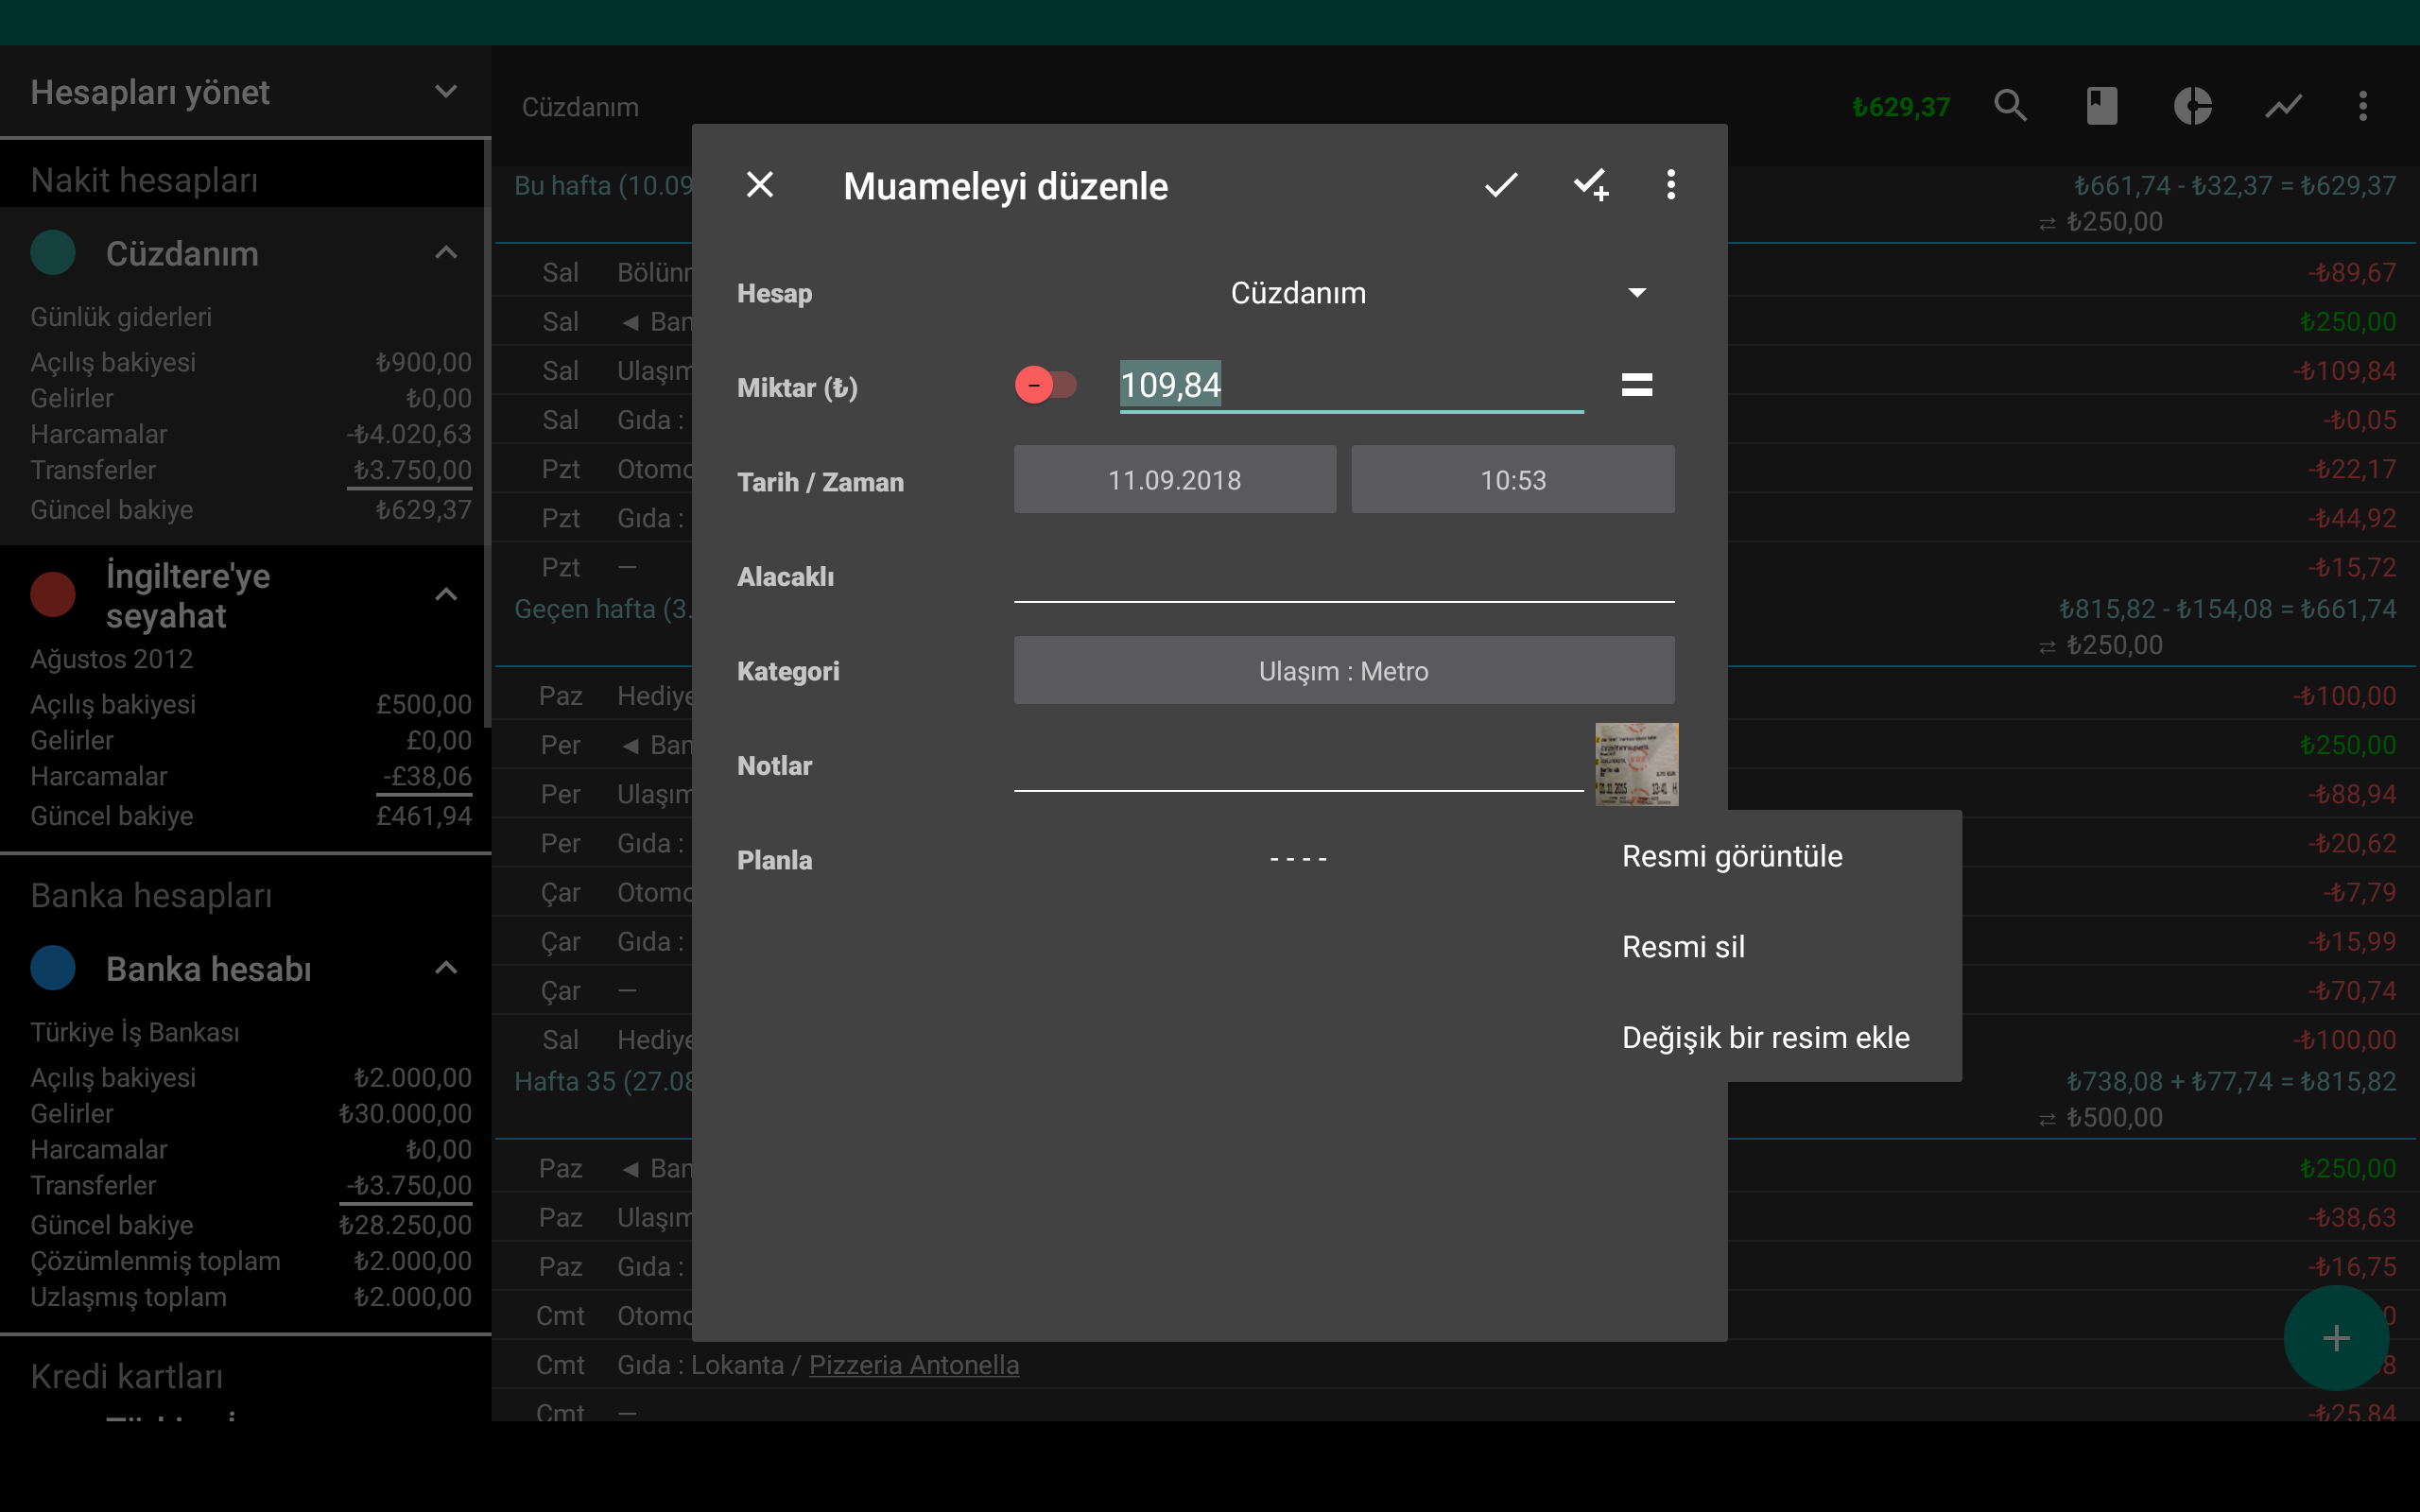Select Resmi görüntüle menu entry
The height and width of the screenshot is (1512, 2420).
tap(1732, 857)
